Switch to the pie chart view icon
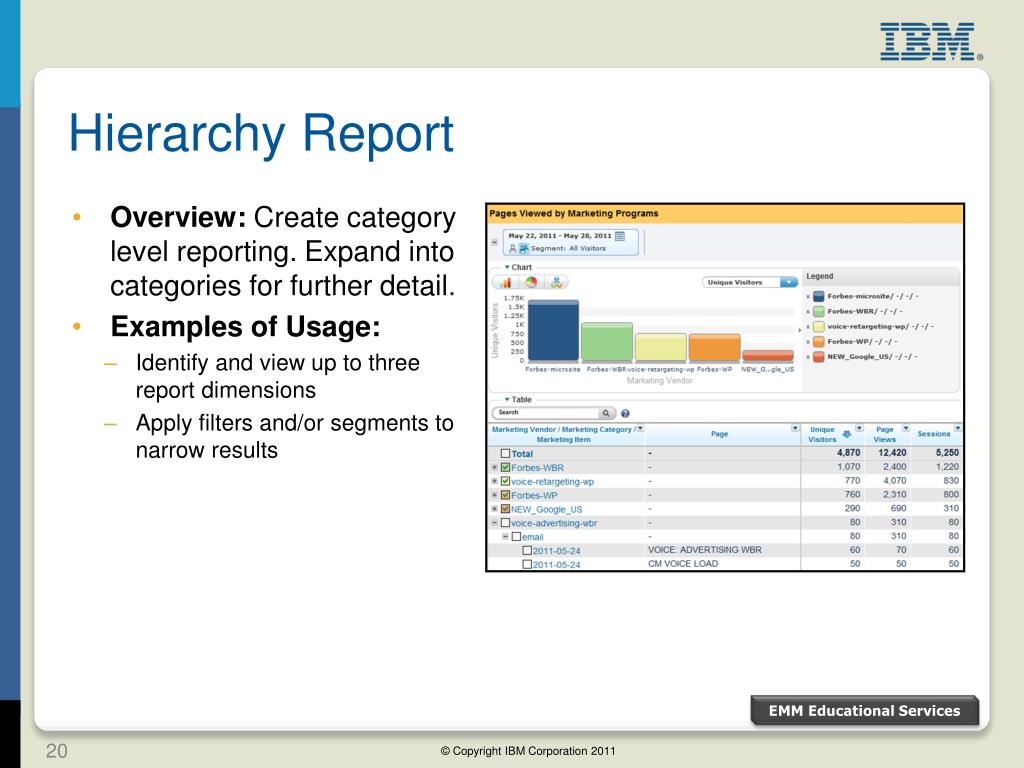 [531, 282]
